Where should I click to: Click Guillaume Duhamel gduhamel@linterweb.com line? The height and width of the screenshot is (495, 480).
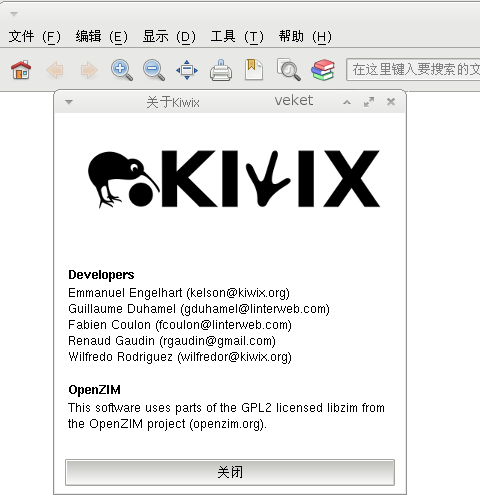199,309
